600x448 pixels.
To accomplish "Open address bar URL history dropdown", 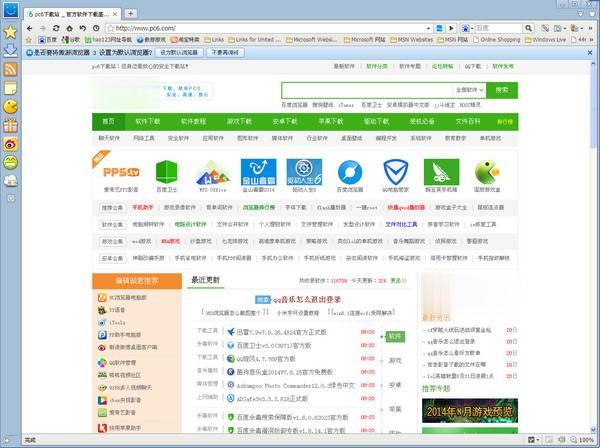I will coord(428,28).
